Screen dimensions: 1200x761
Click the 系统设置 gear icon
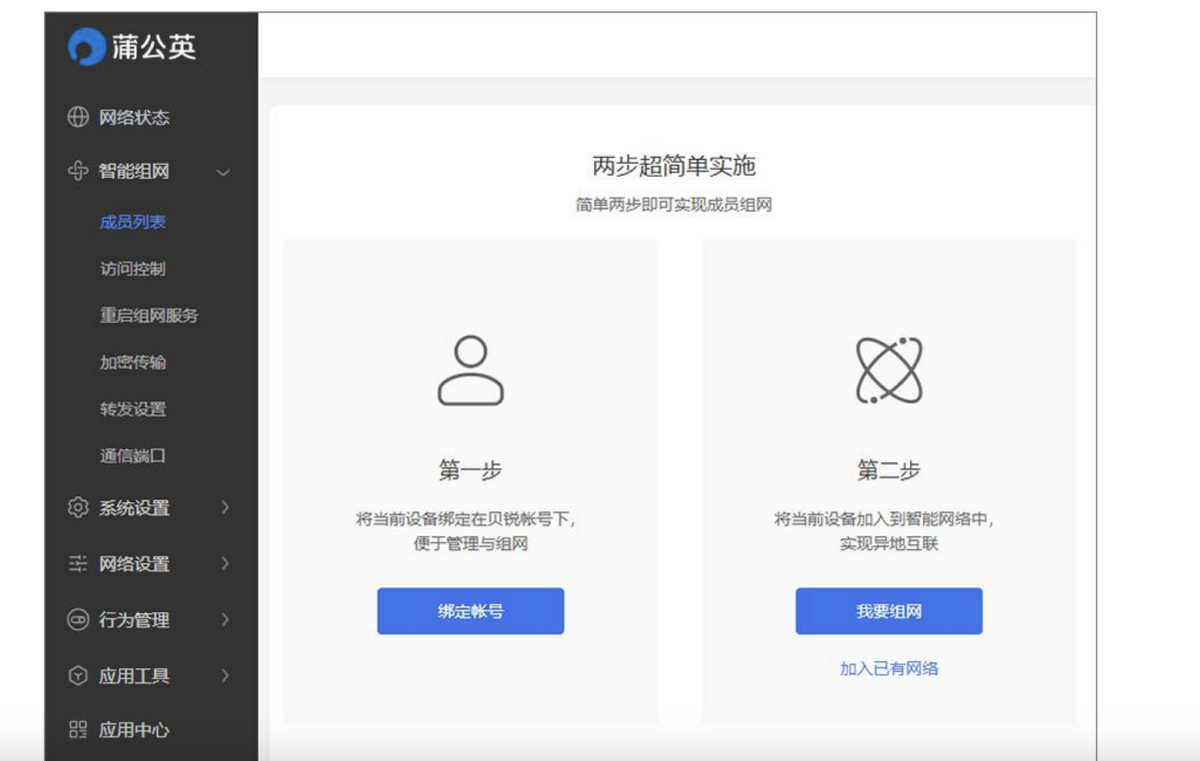(x=78, y=508)
